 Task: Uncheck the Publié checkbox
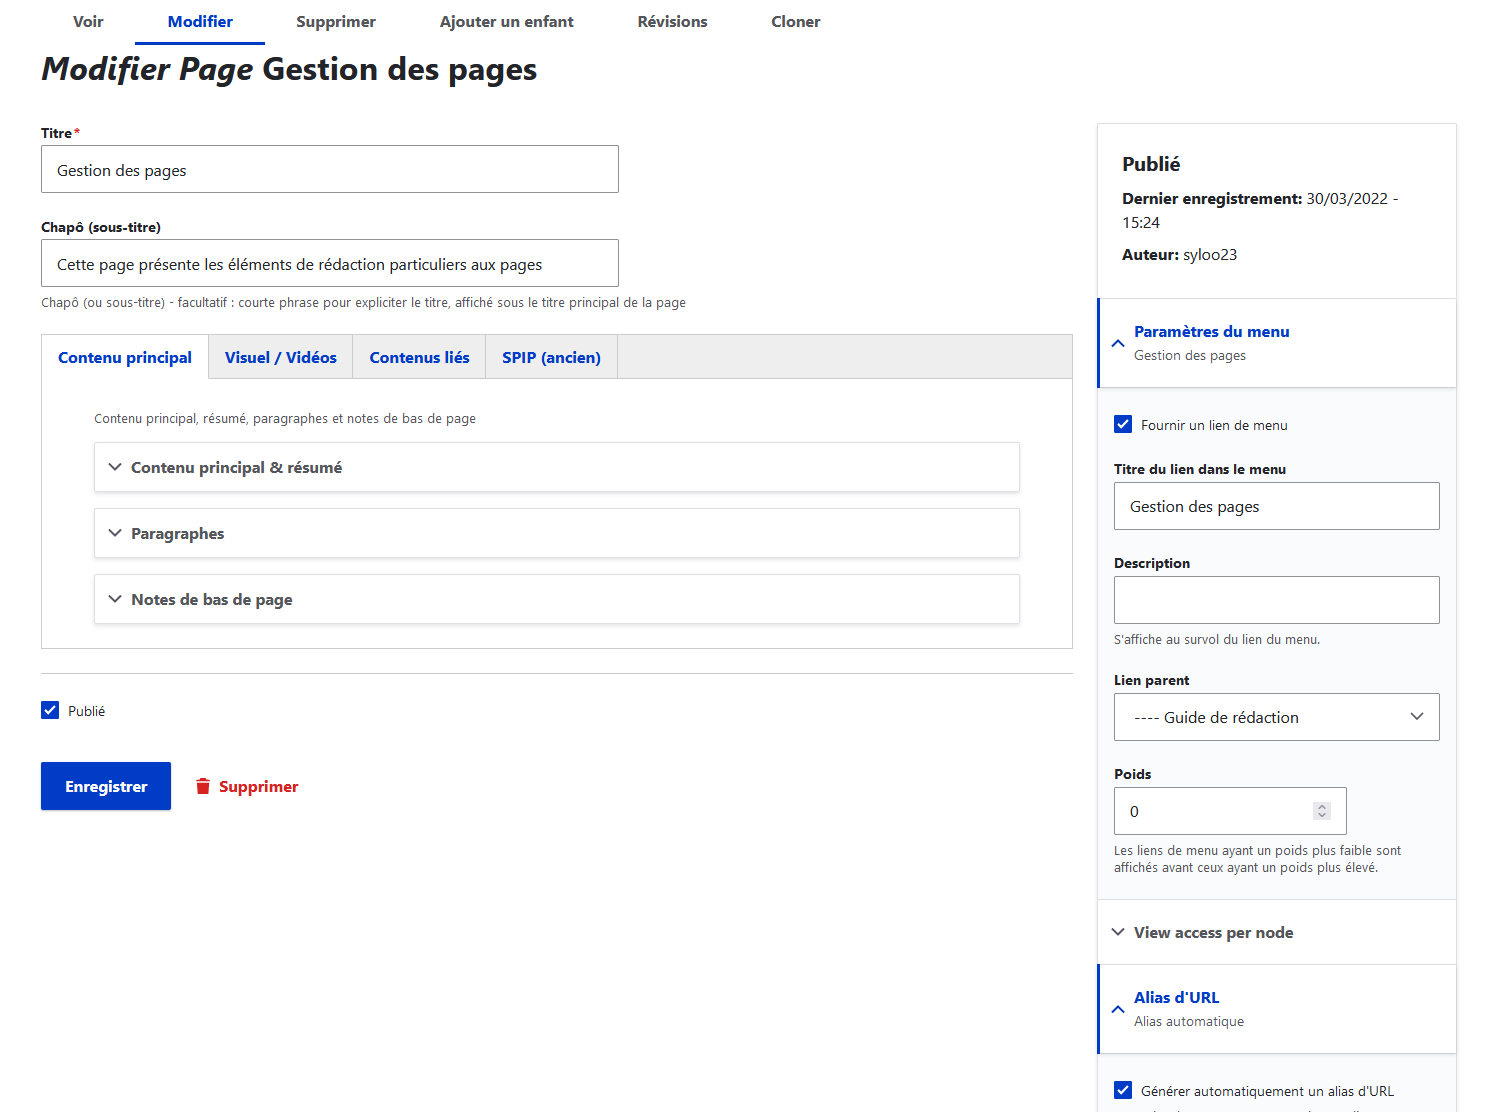[x=50, y=710]
